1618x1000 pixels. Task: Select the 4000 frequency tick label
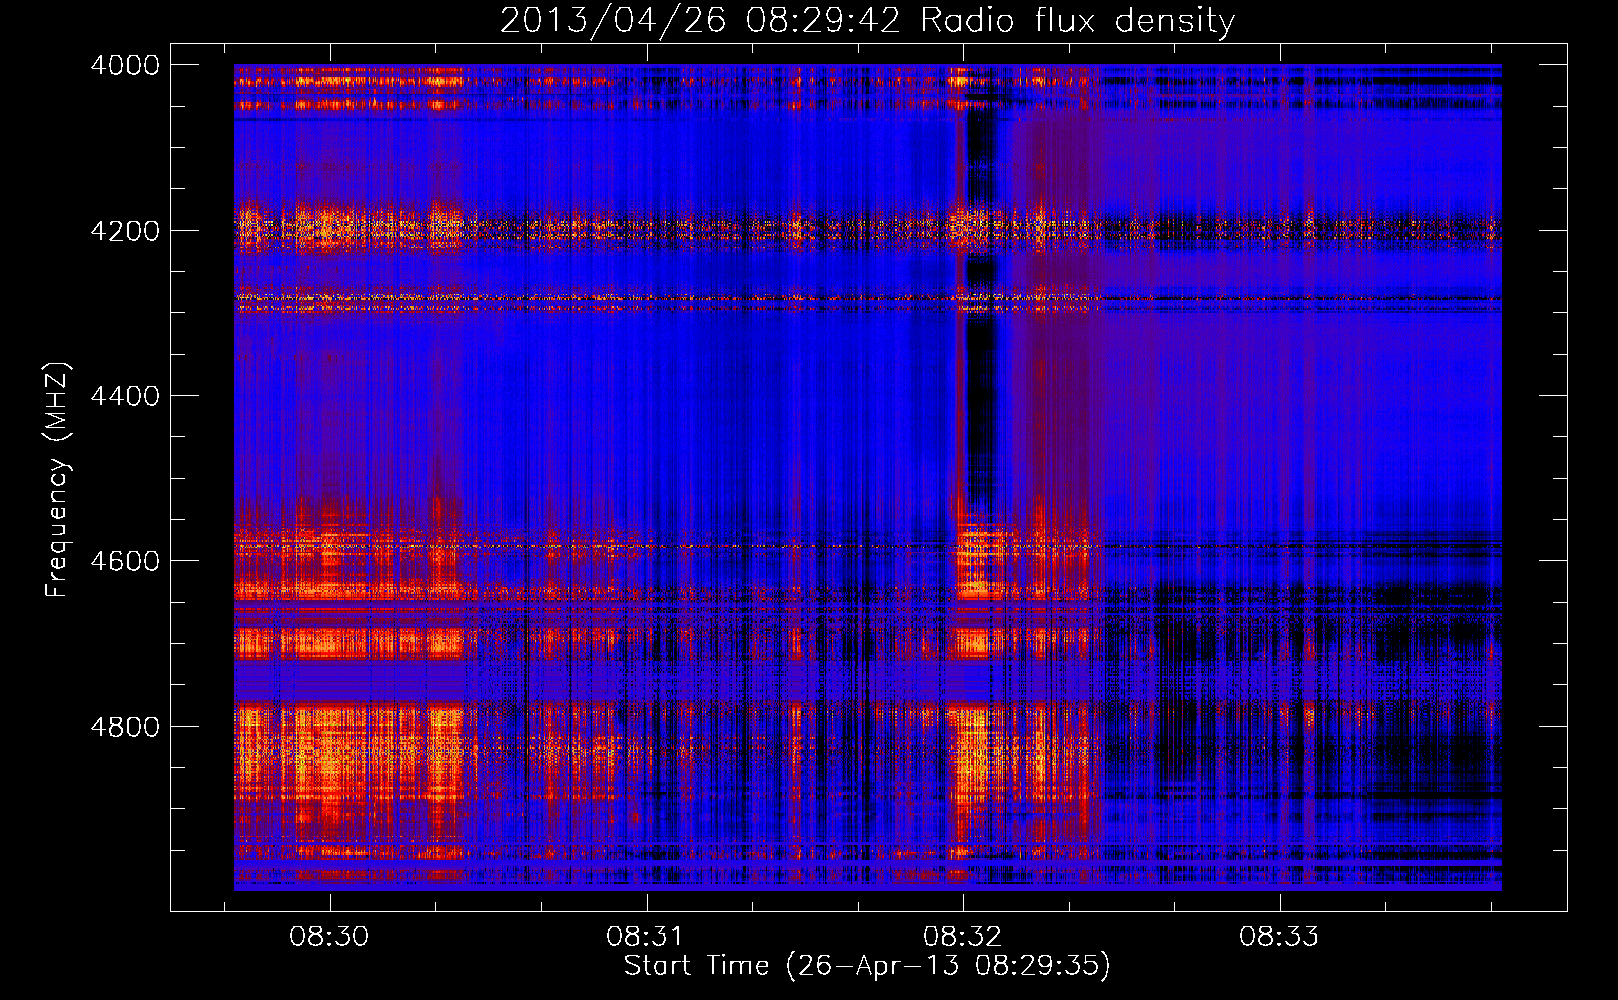[125, 65]
